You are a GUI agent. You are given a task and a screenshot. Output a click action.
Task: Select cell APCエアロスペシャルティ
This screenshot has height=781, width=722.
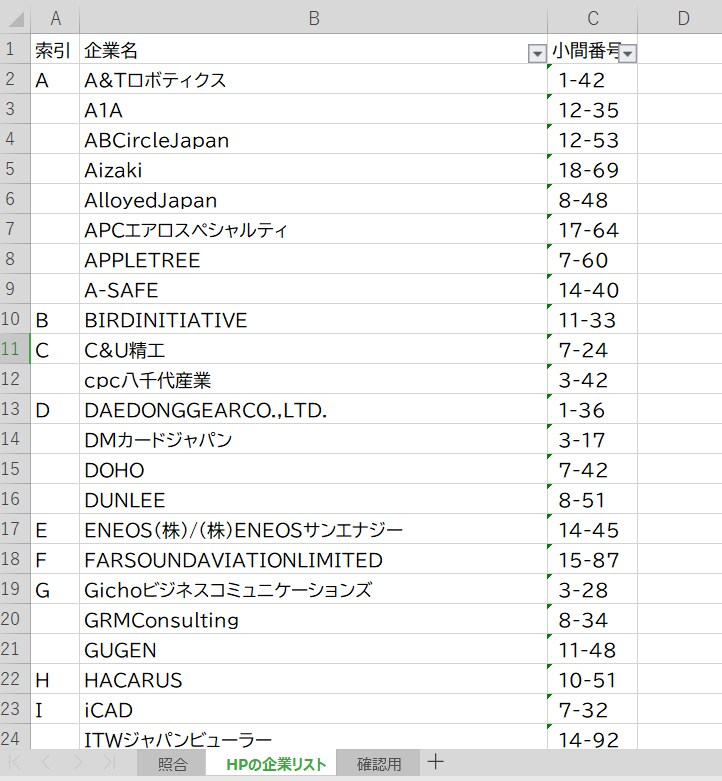[x=314, y=229]
